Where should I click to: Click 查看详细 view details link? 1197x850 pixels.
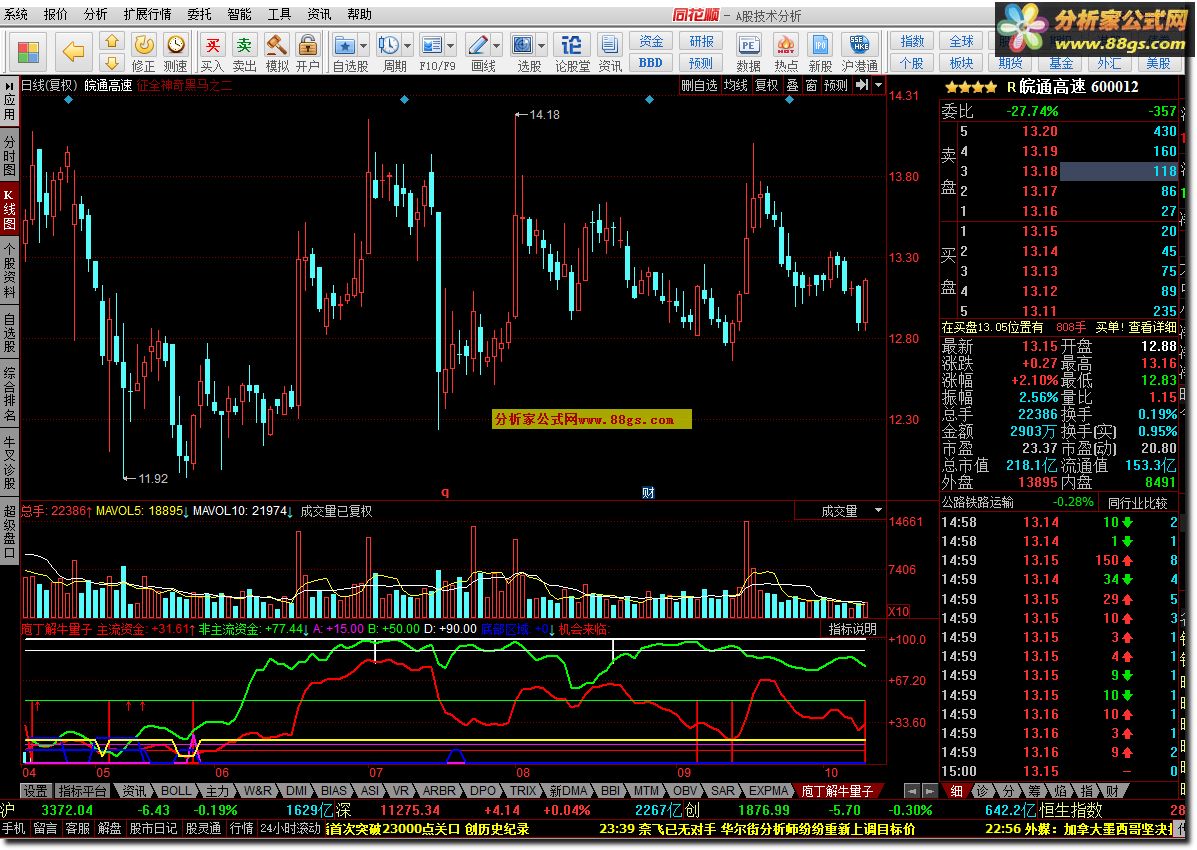click(1153, 327)
